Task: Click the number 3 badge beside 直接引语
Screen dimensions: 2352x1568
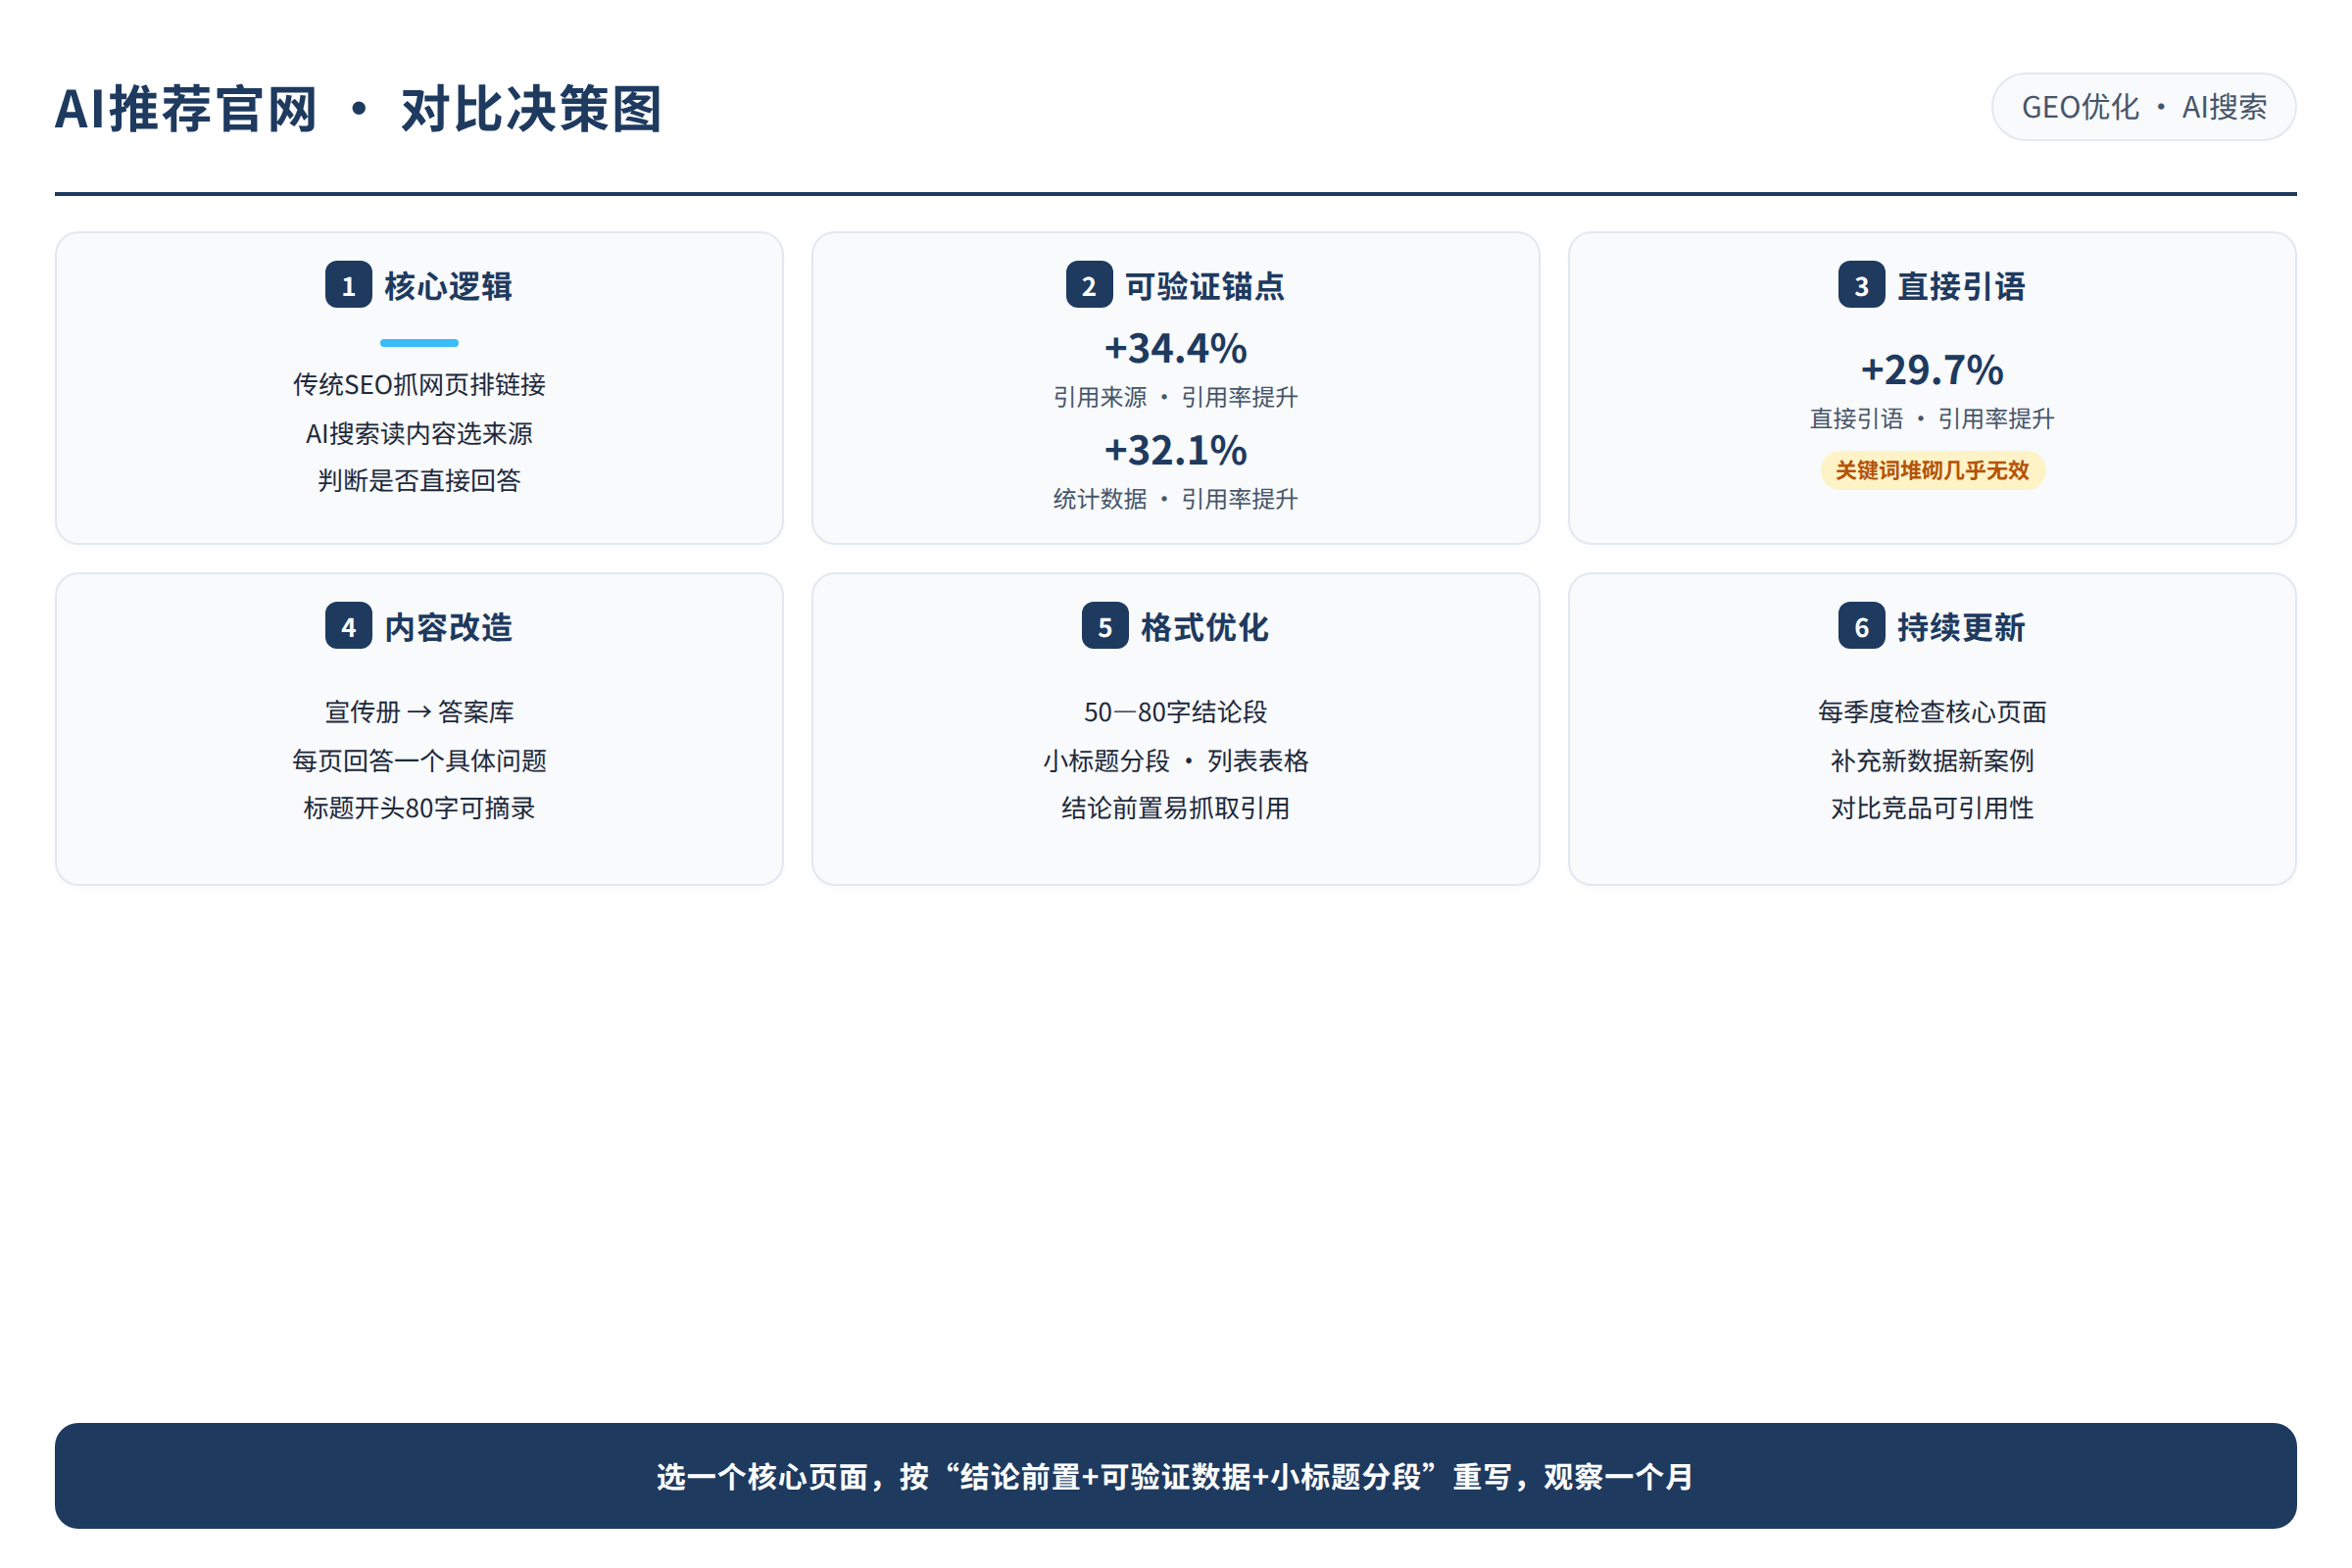Action: pos(1861,285)
